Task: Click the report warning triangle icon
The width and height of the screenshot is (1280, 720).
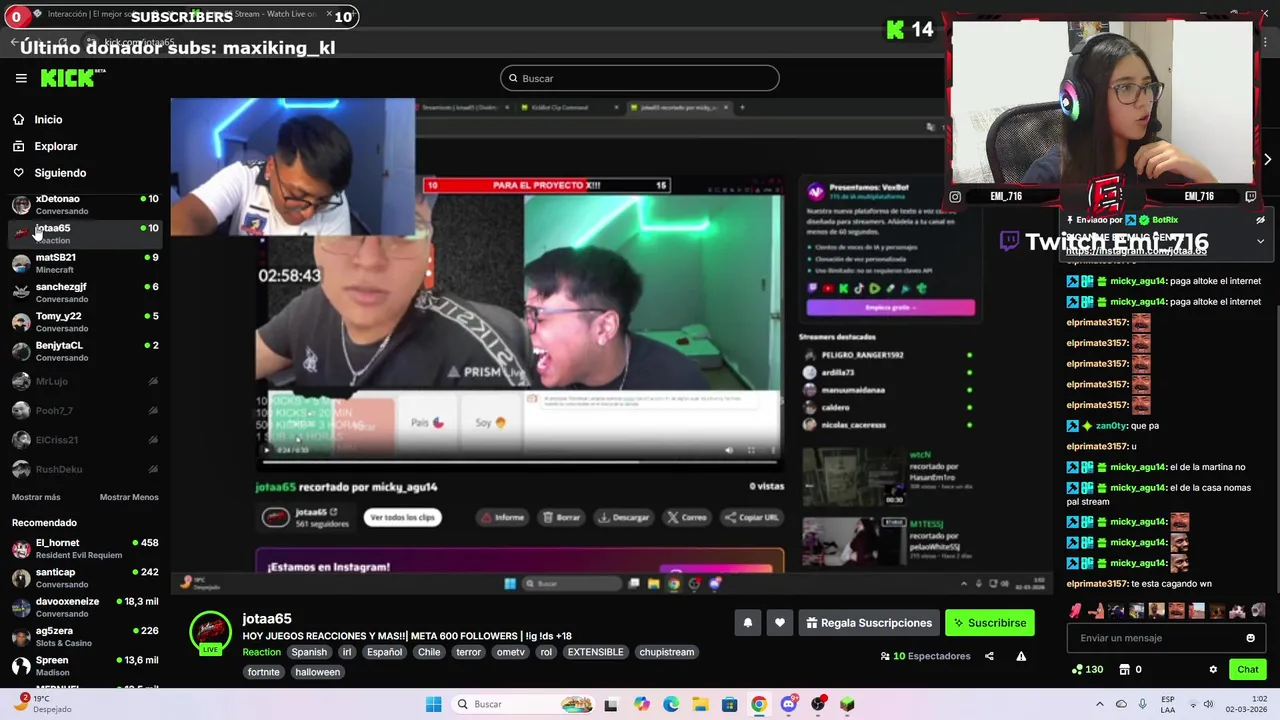Action: (1021, 656)
